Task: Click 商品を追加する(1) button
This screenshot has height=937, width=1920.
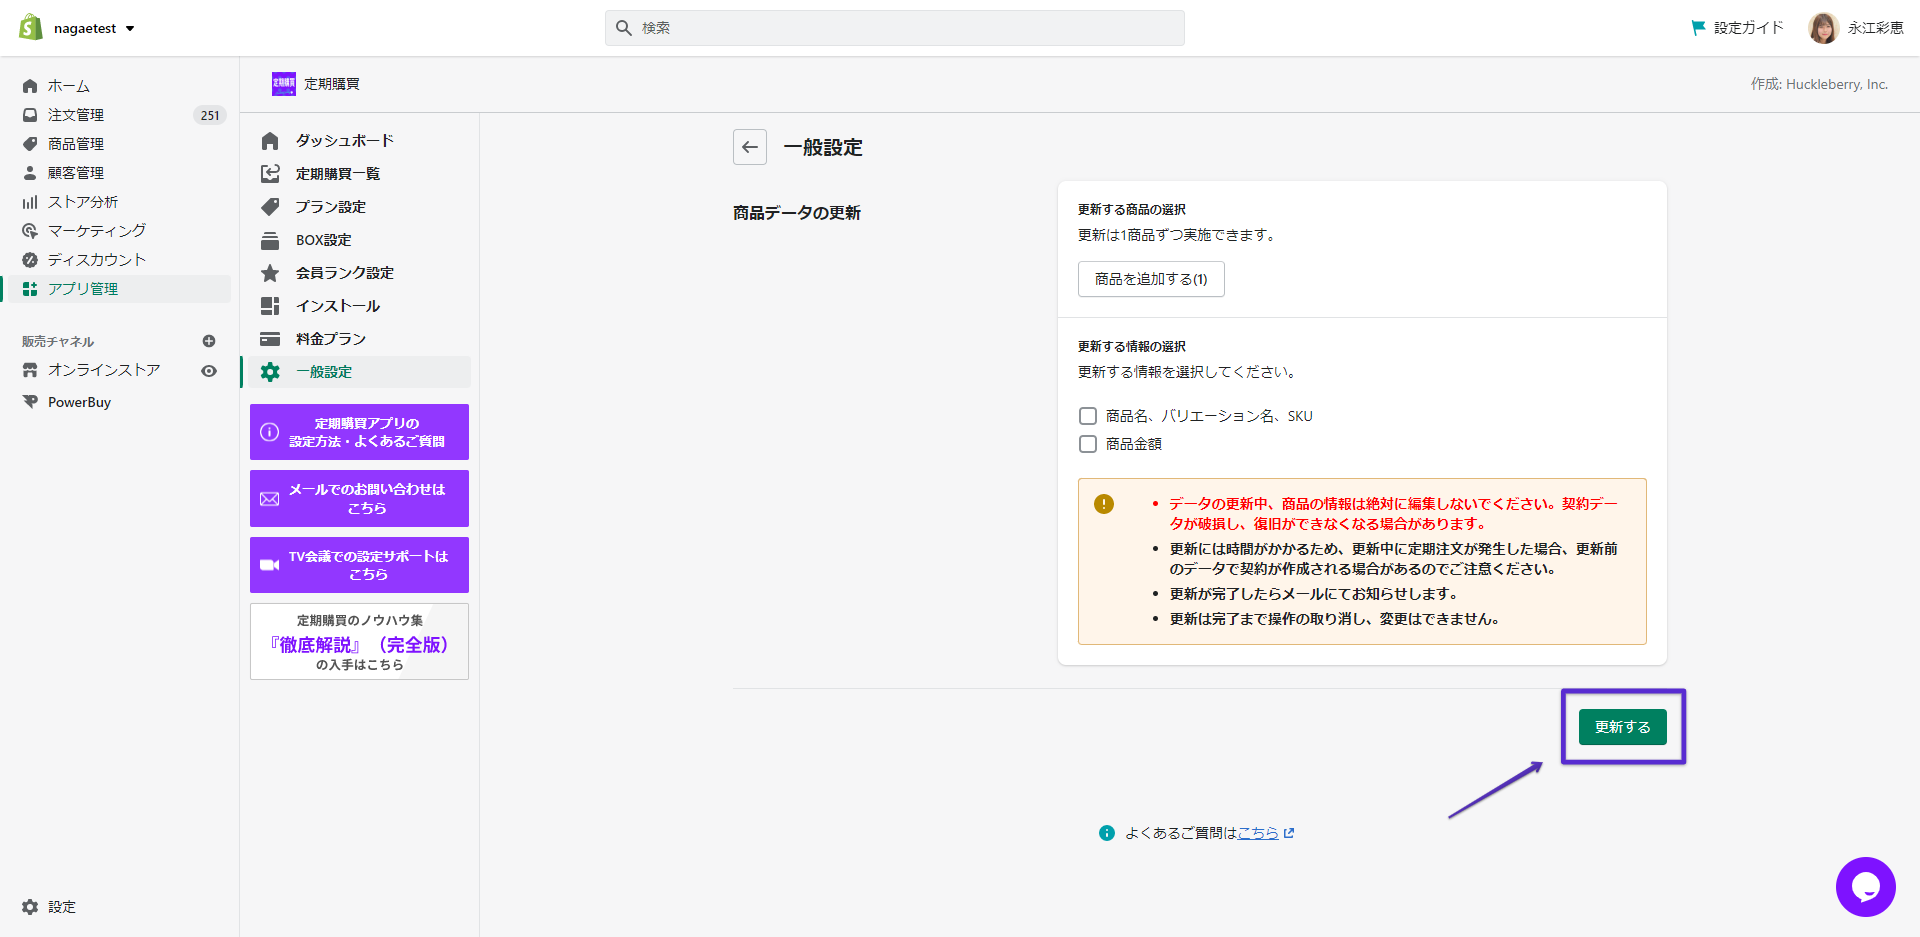Action: click(1151, 279)
